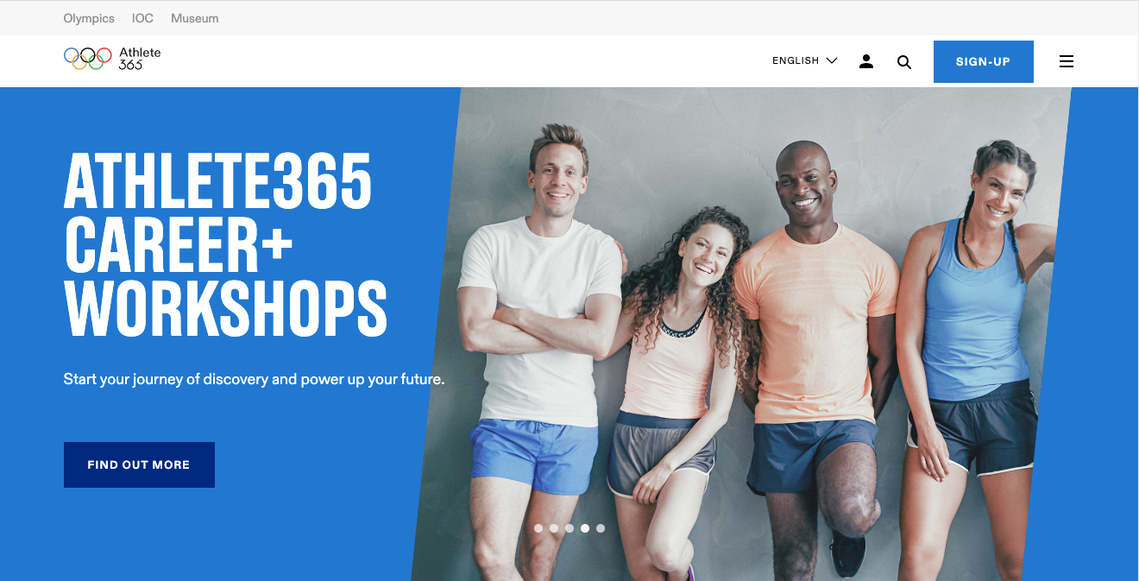This screenshot has width=1139, height=581.
Task: Jump to the third carousel slide dot
Action: click(570, 529)
